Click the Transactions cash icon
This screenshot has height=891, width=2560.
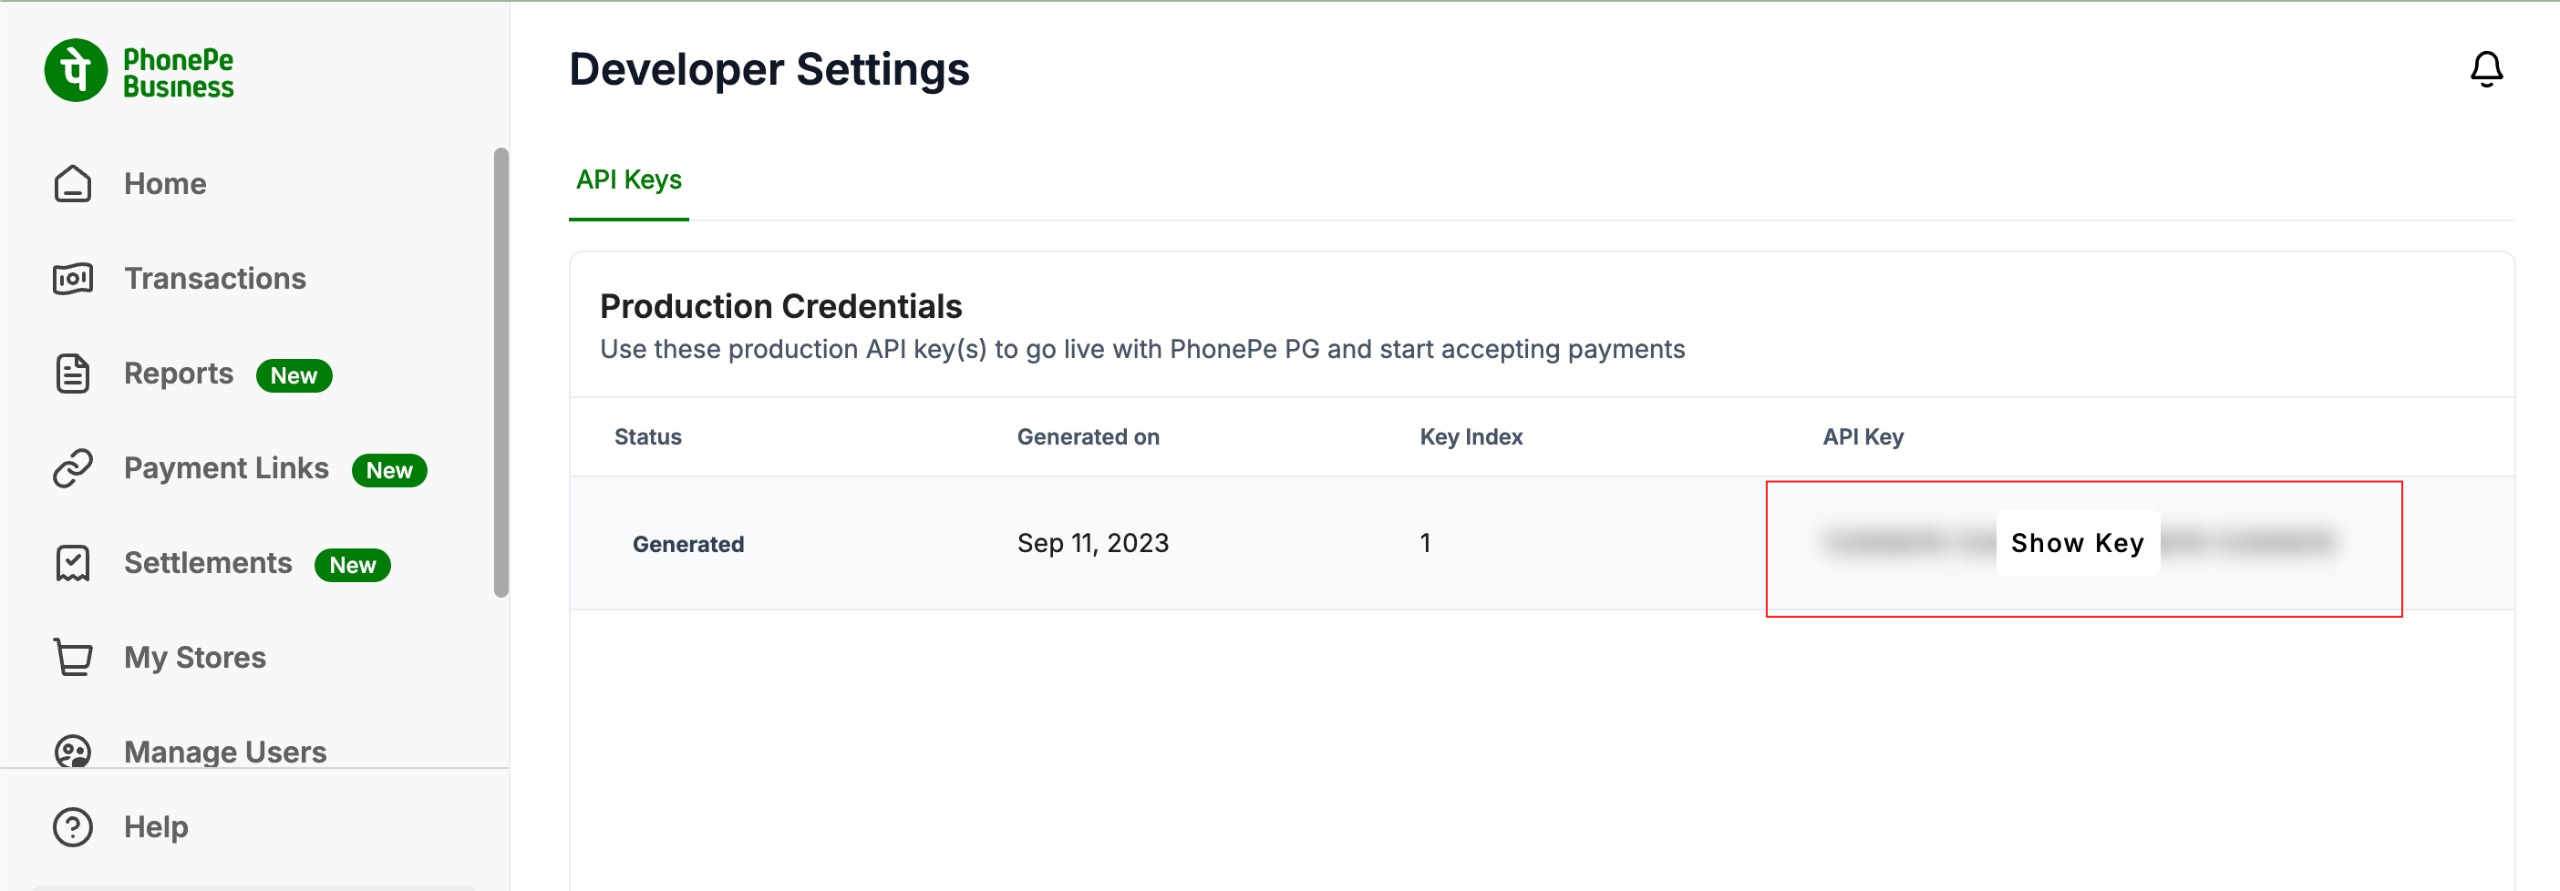click(x=73, y=278)
